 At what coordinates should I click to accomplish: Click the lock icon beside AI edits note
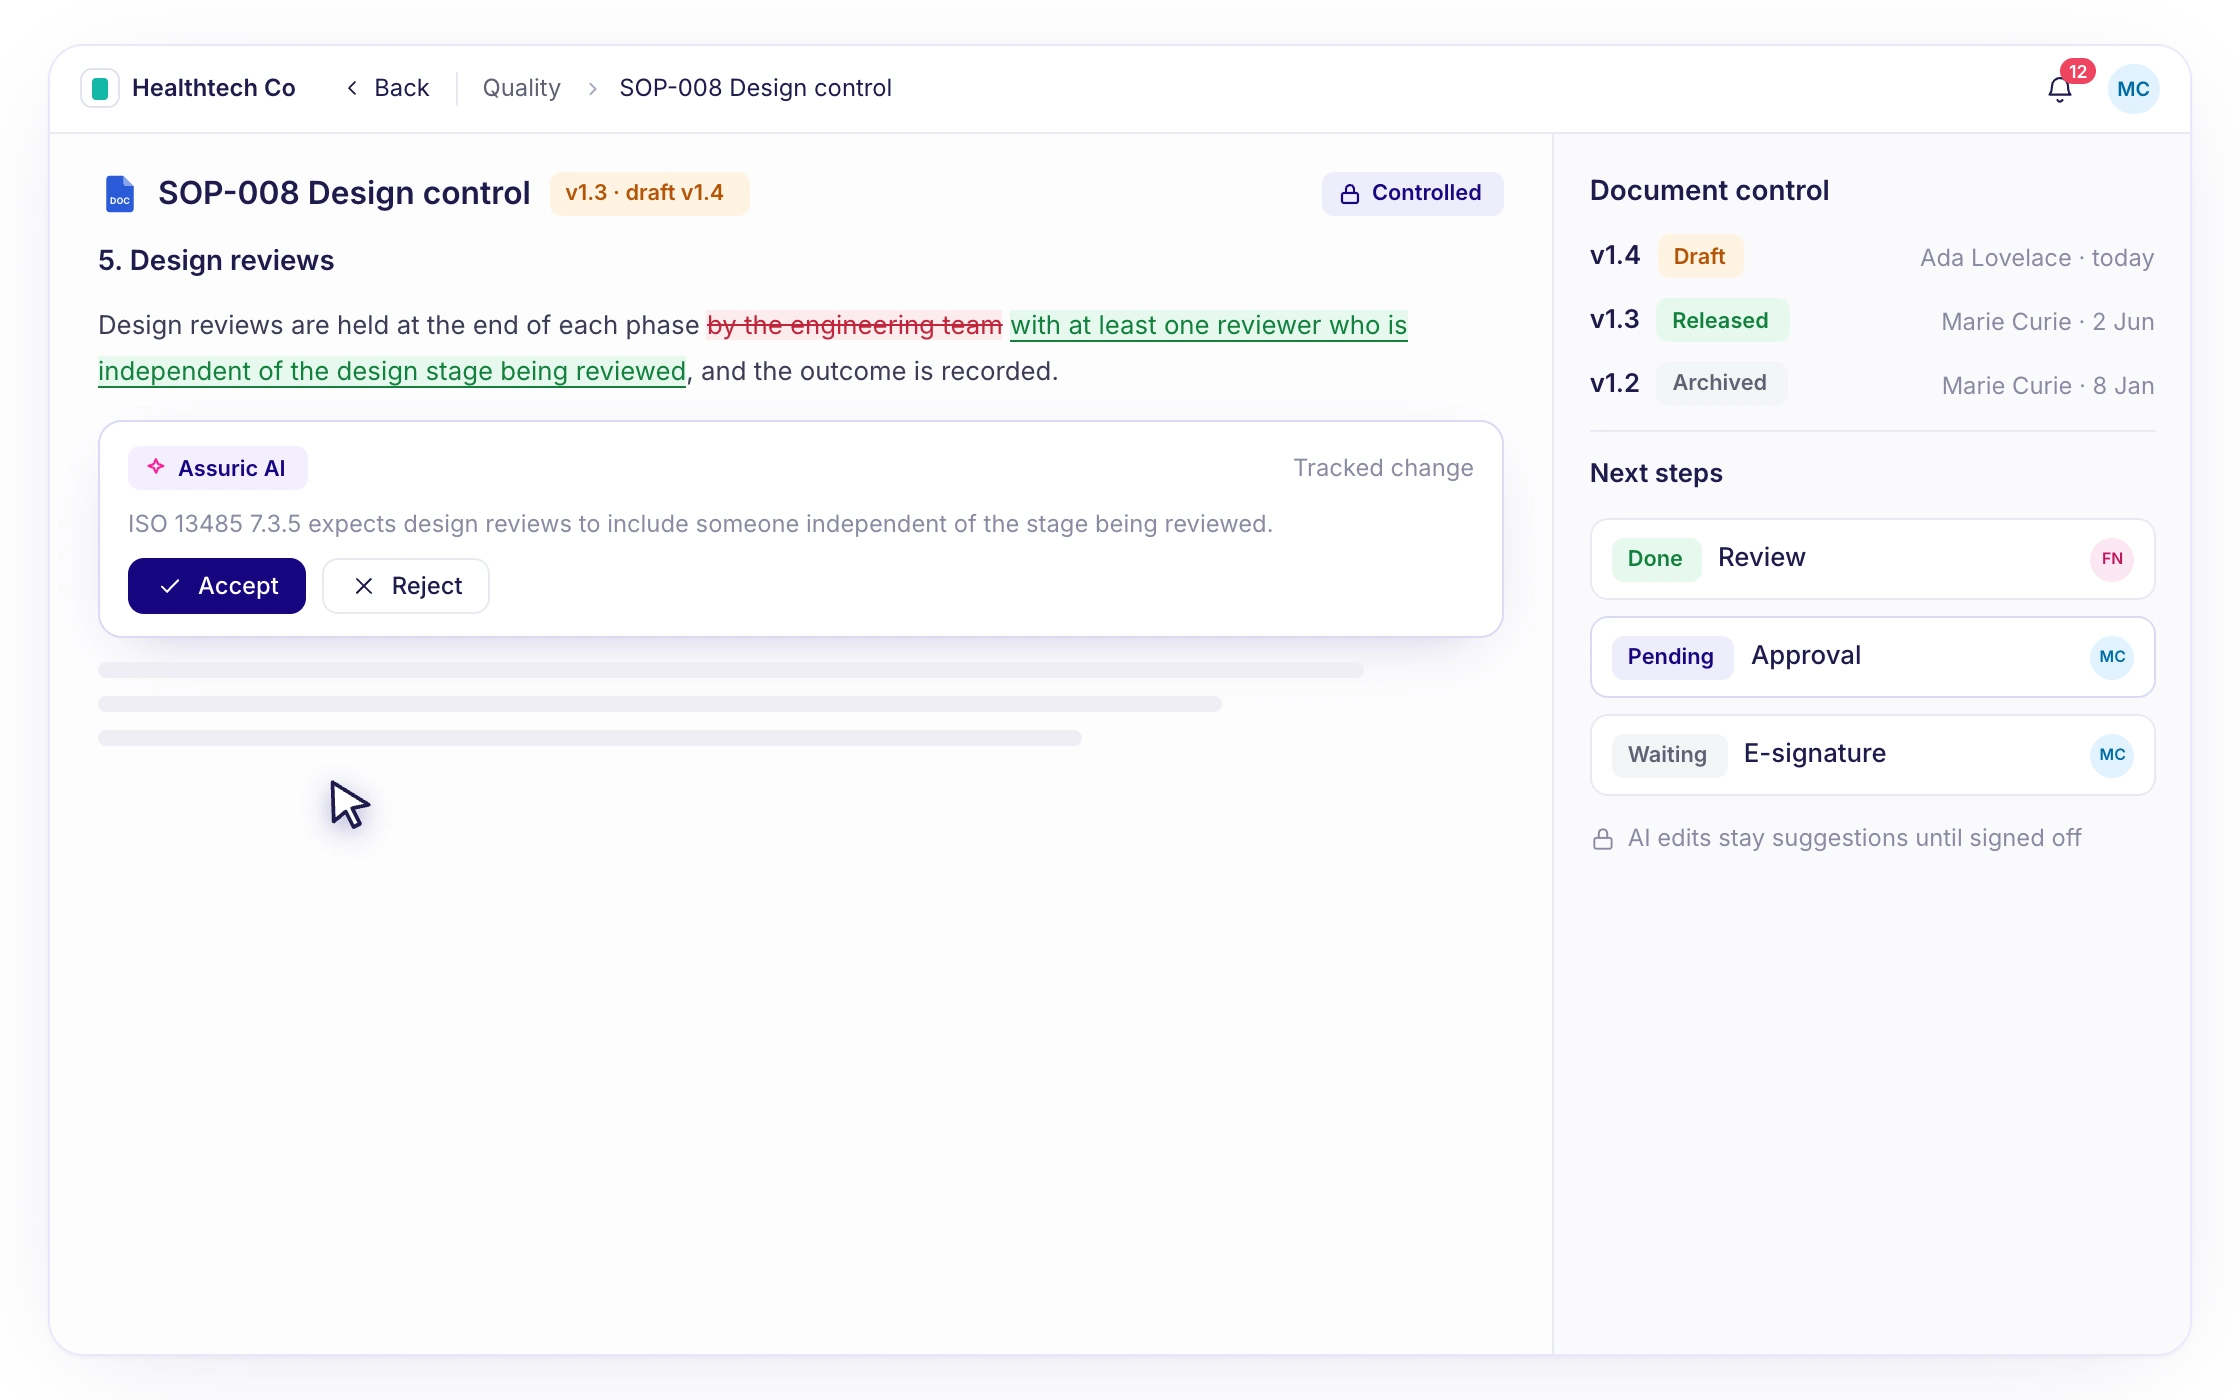click(1603, 839)
